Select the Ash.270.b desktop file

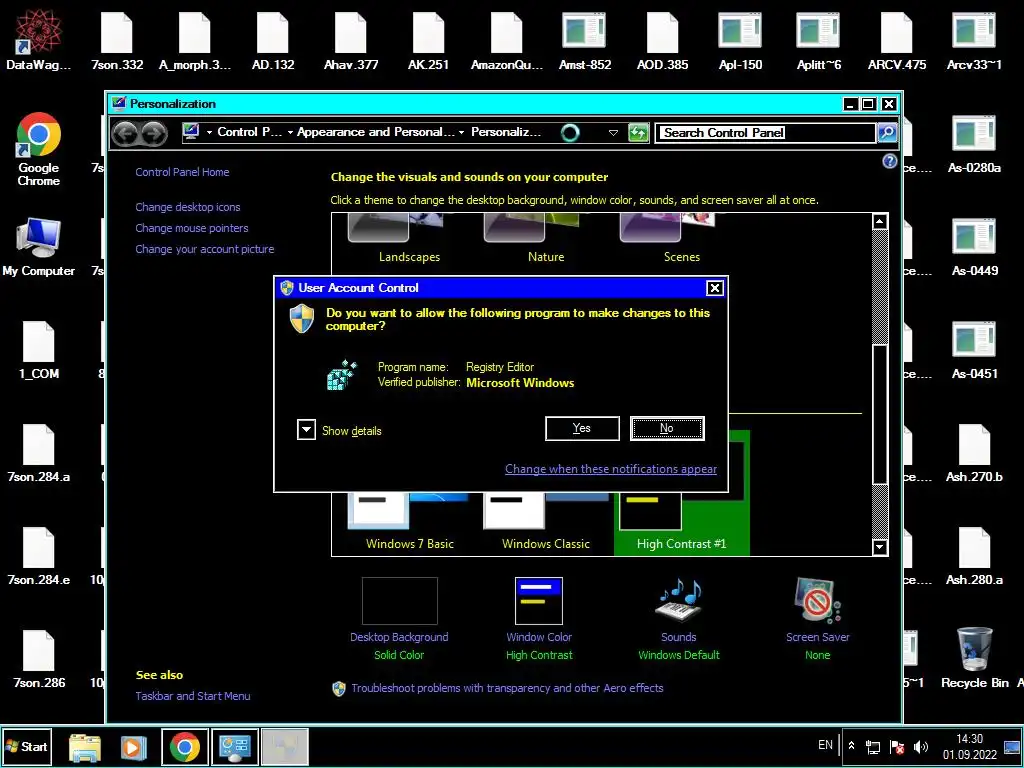click(974, 453)
